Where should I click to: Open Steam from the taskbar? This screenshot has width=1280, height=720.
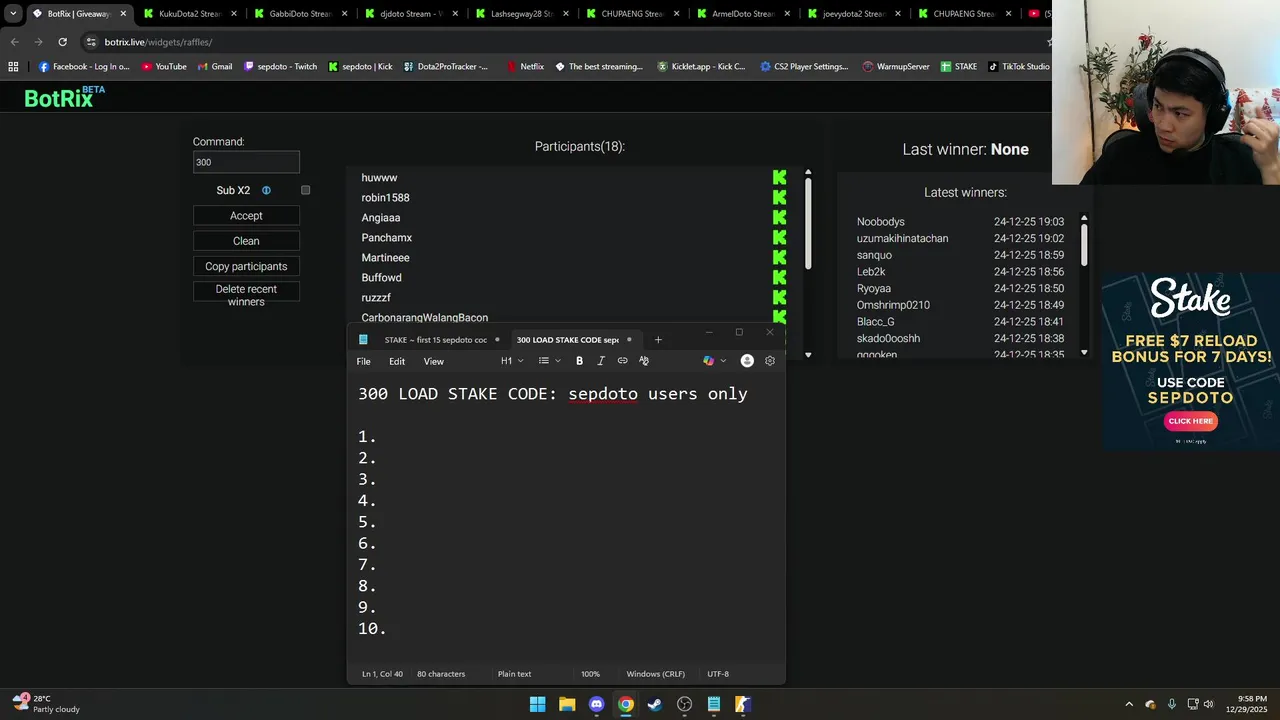[655, 704]
